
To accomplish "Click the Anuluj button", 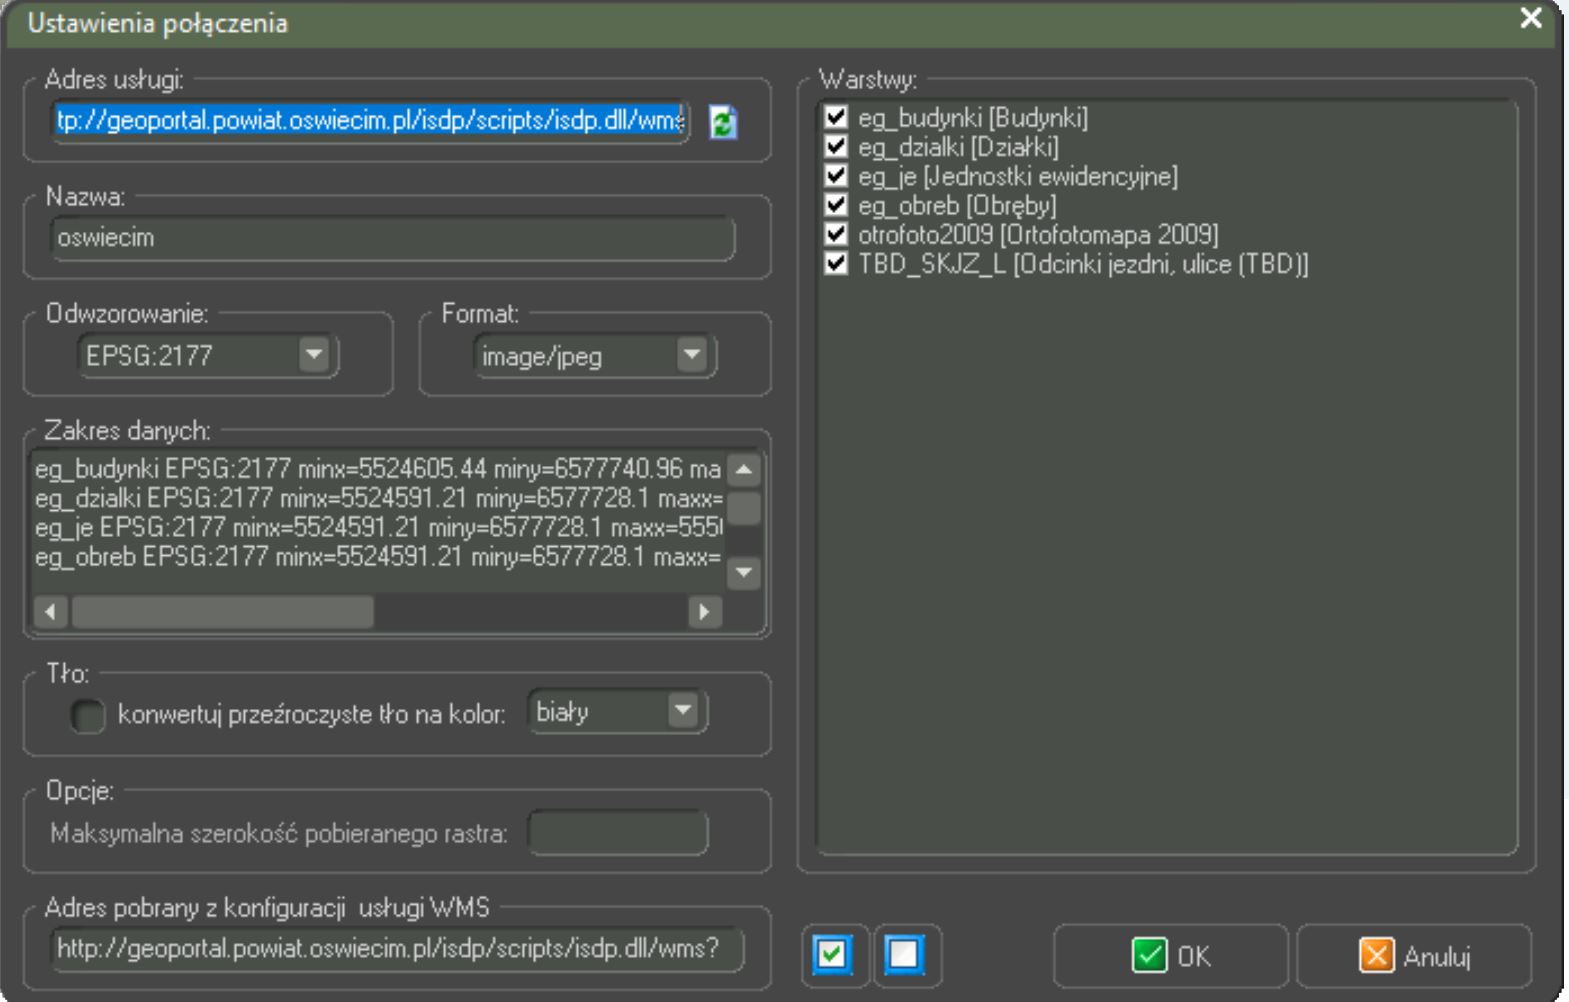I will click(x=1415, y=956).
